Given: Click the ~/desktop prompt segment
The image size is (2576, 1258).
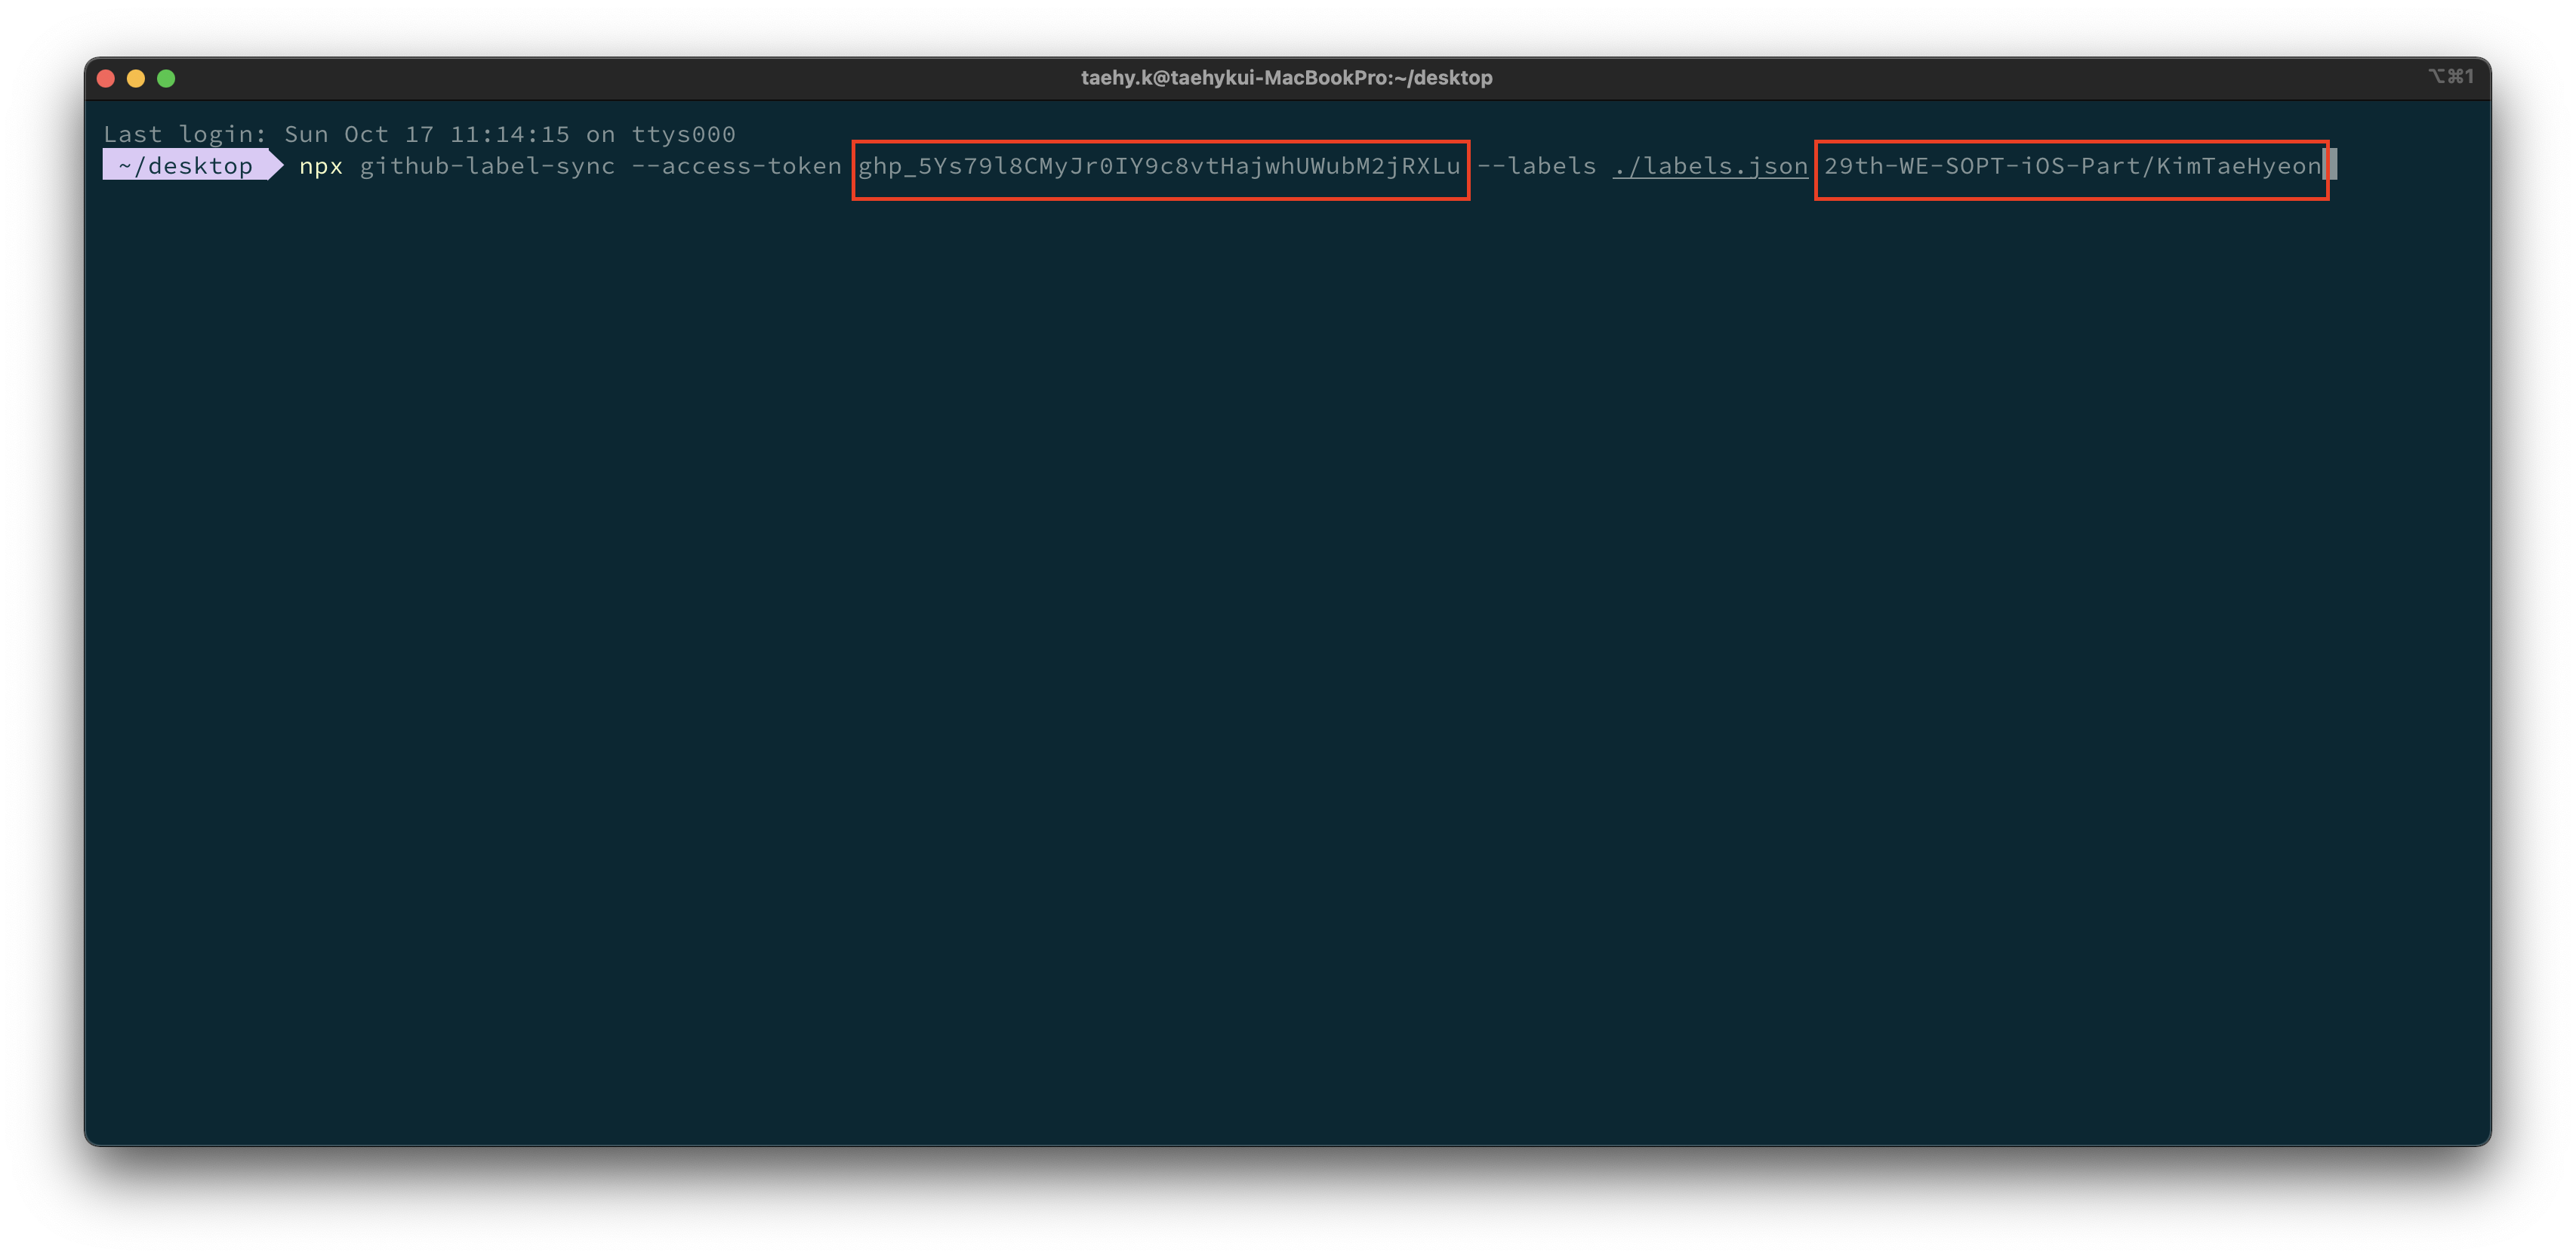Looking at the screenshot, I should tap(186, 166).
